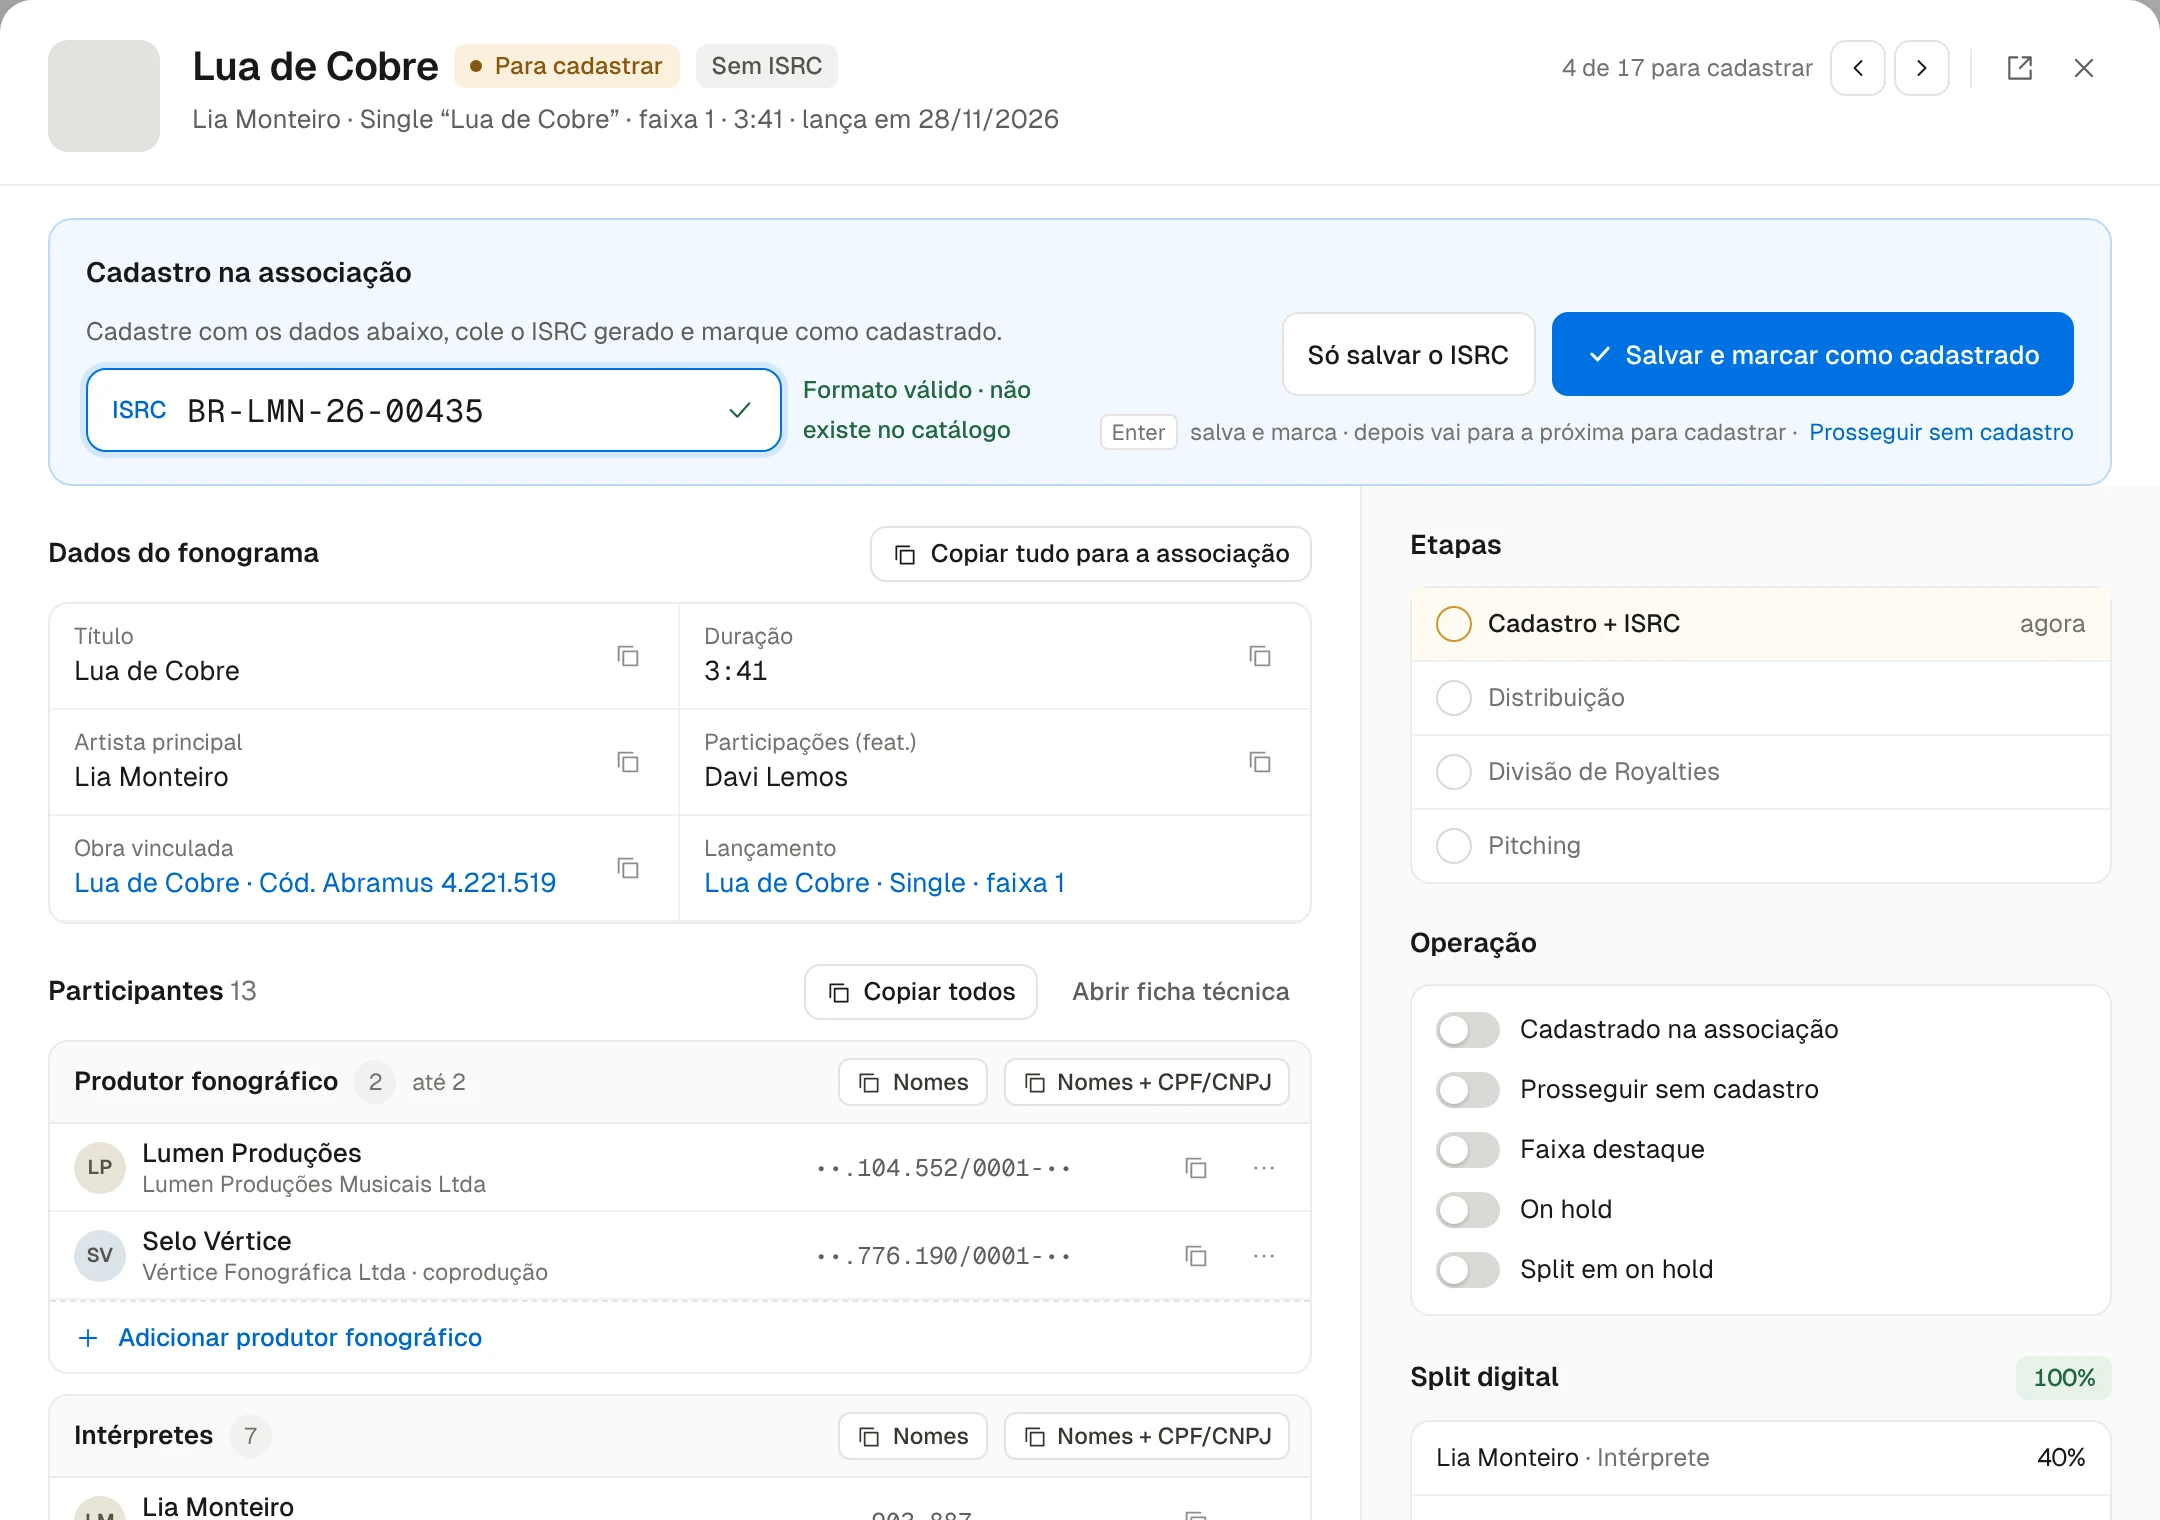Copy the Duração value 3:41

[x=1259, y=656]
